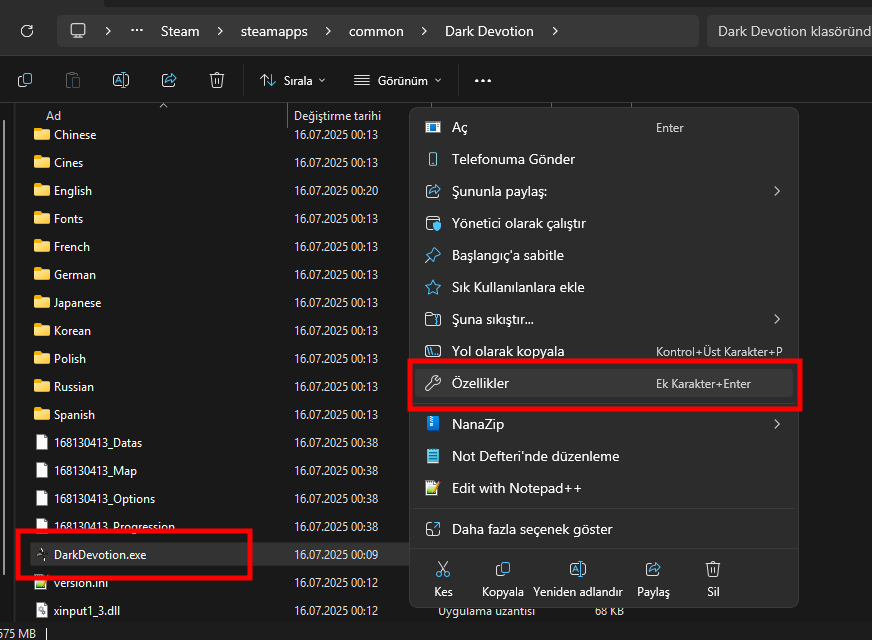This screenshot has width=872, height=640.
Task: Select Telefonuma Gönder in context menu
Action: coord(604,160)
